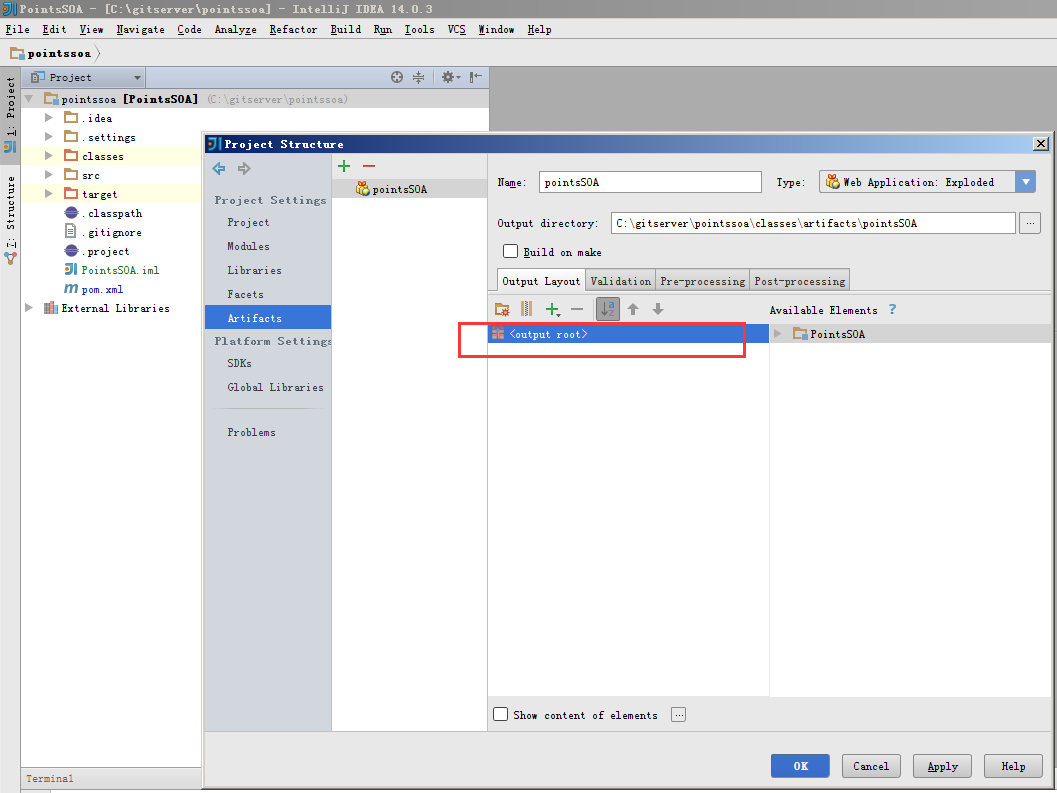Click the OK button

(x=800, y=766)
